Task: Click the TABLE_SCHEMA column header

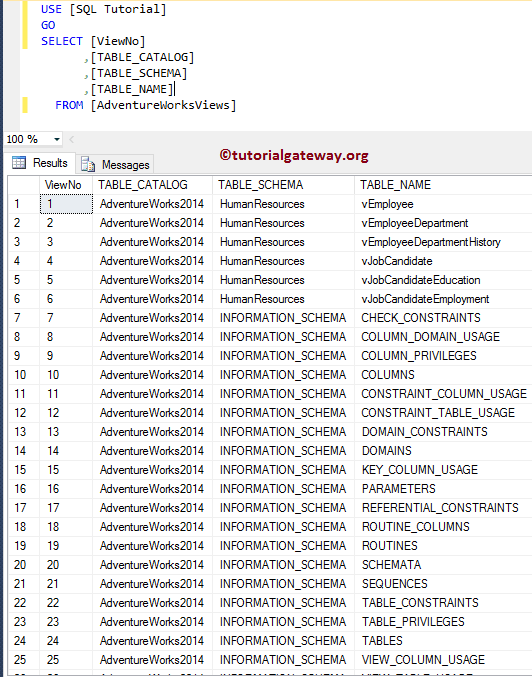Action: point(283,185)
